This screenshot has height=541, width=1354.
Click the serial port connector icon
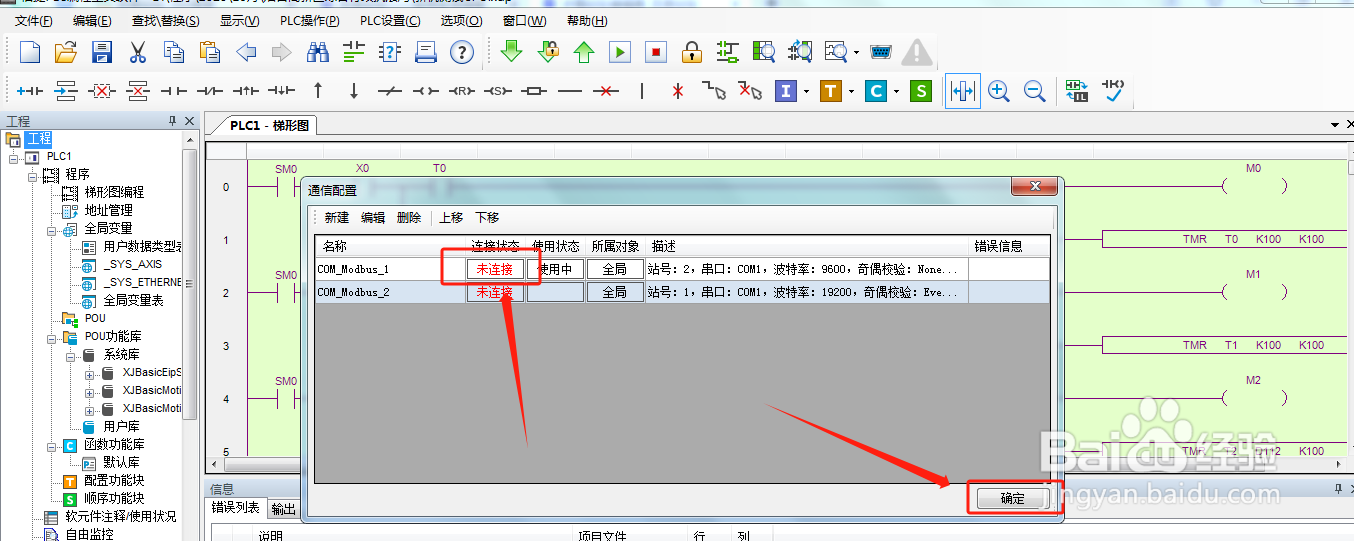coord(880,52)
